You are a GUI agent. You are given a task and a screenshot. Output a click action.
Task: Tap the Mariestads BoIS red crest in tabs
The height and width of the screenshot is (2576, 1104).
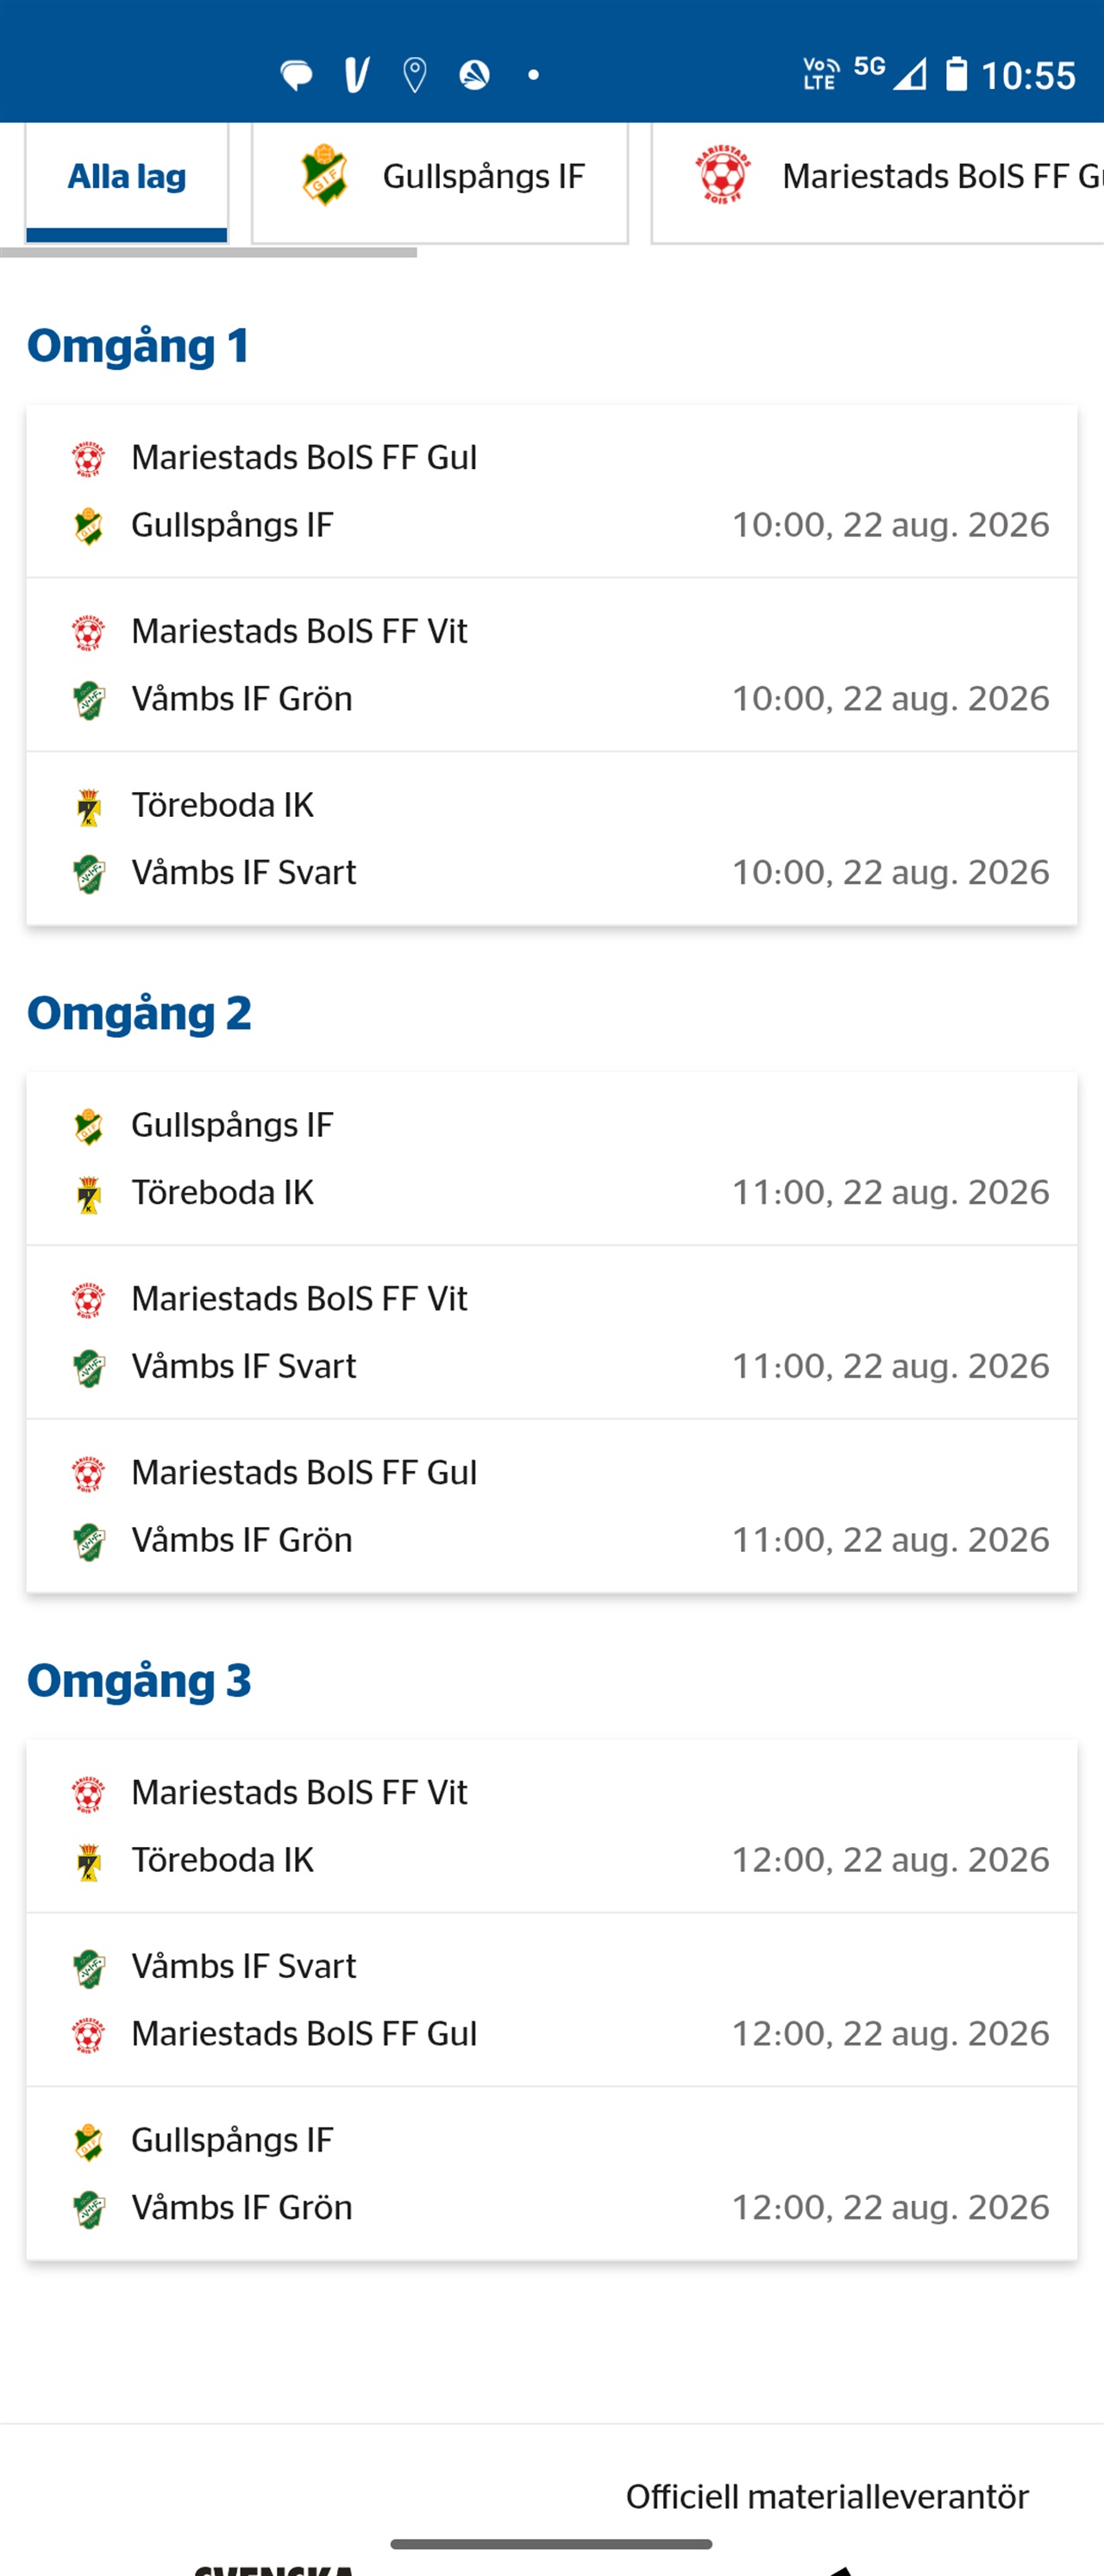coord(722,175)
